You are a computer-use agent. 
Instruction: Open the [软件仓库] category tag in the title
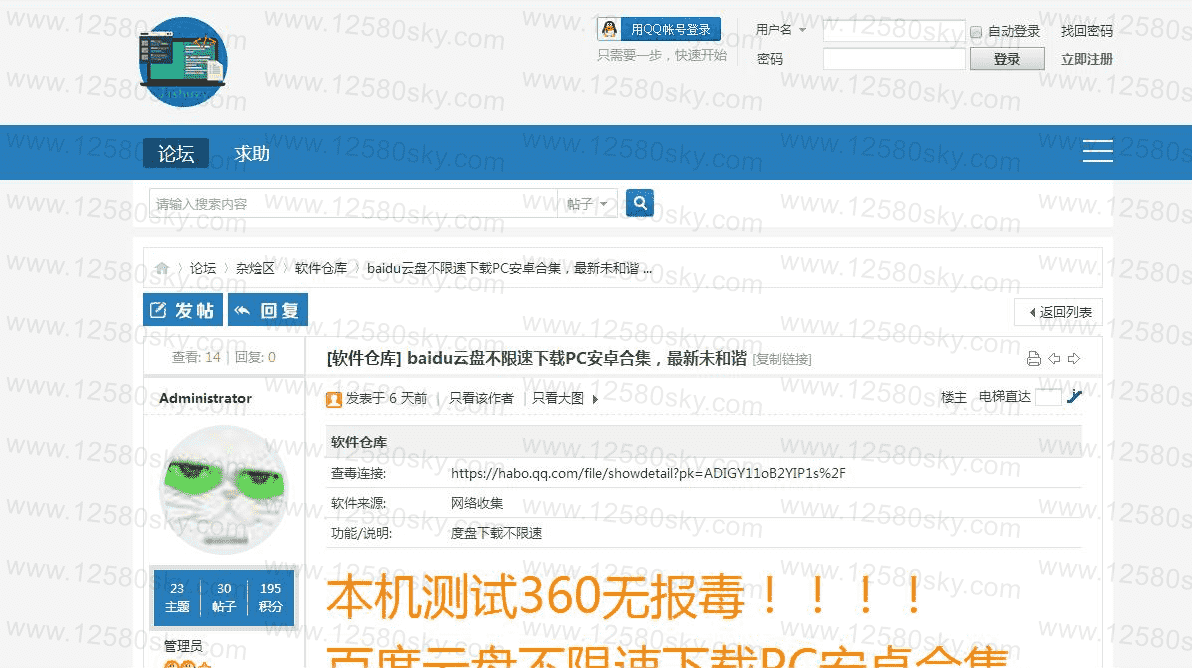[x=363, y=358]
